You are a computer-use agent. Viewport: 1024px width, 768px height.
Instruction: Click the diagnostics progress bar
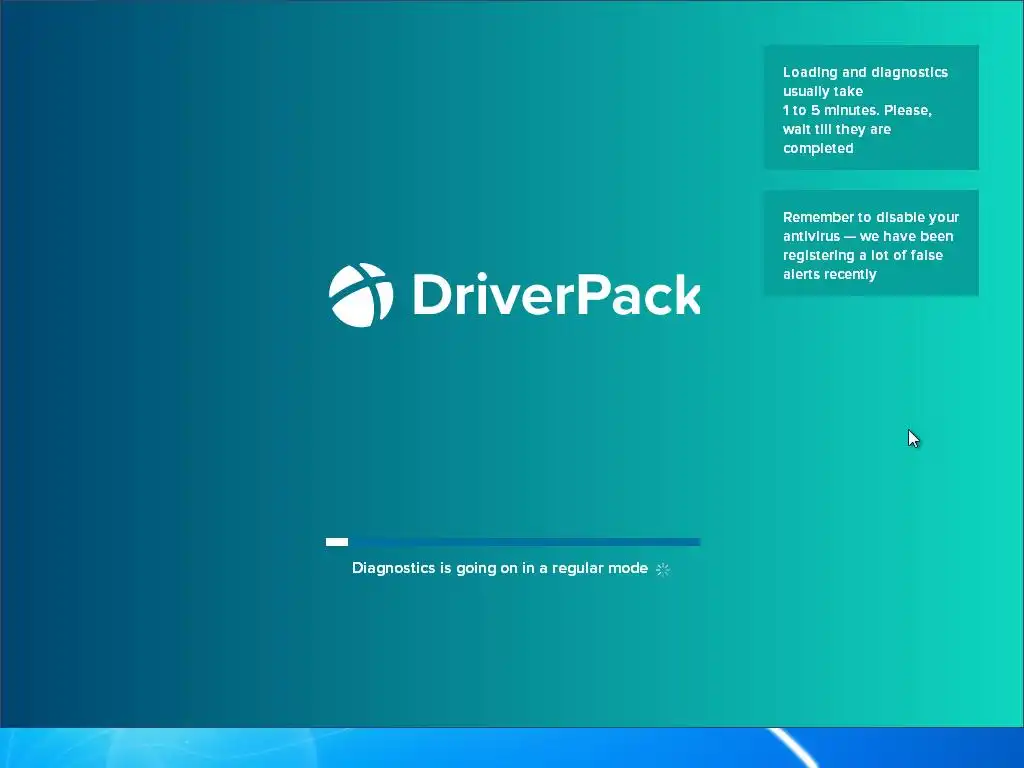pos(513,541)
